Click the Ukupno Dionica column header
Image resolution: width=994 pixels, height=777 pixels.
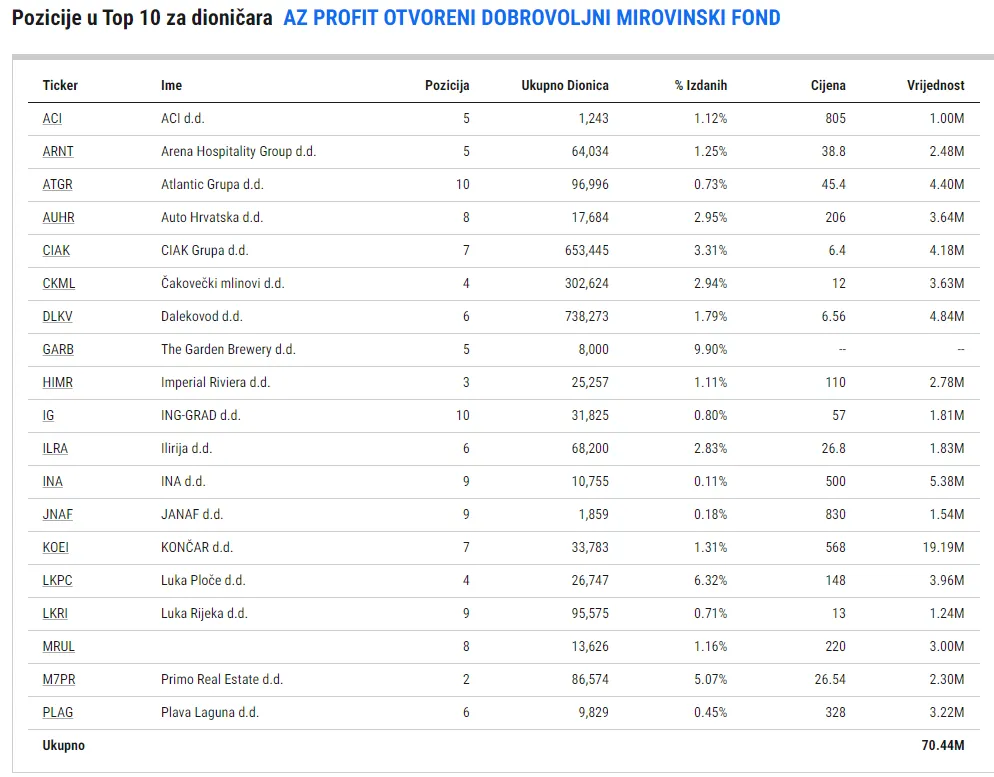tap(565, 86)
